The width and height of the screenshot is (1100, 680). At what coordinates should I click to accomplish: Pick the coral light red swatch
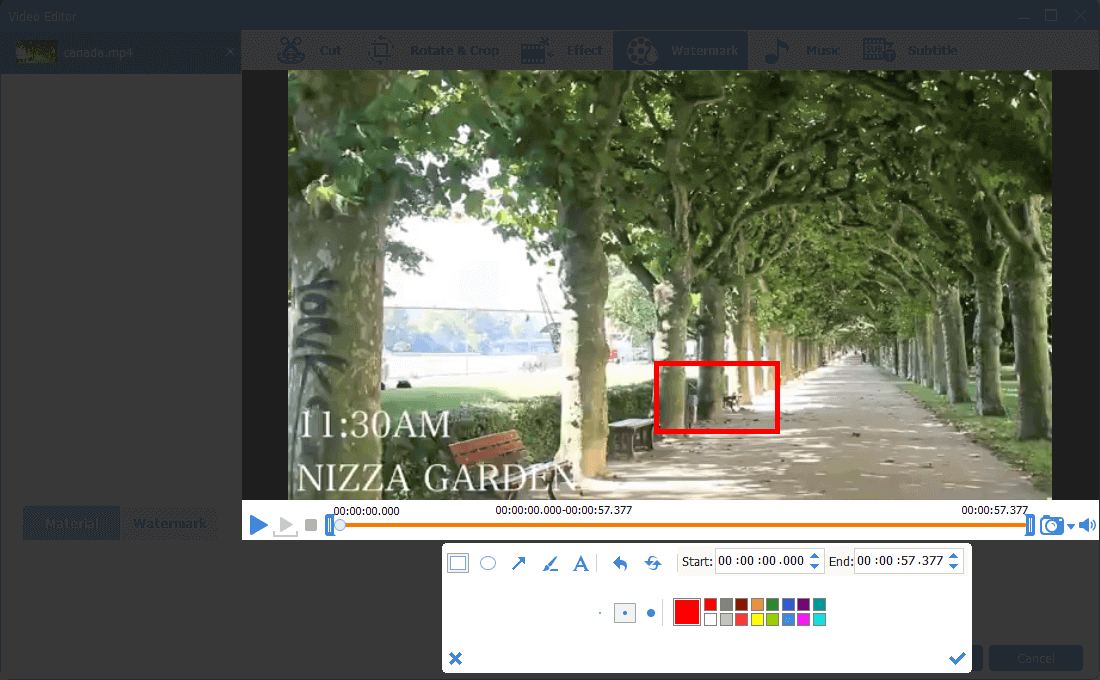click(x=742, y=620)
